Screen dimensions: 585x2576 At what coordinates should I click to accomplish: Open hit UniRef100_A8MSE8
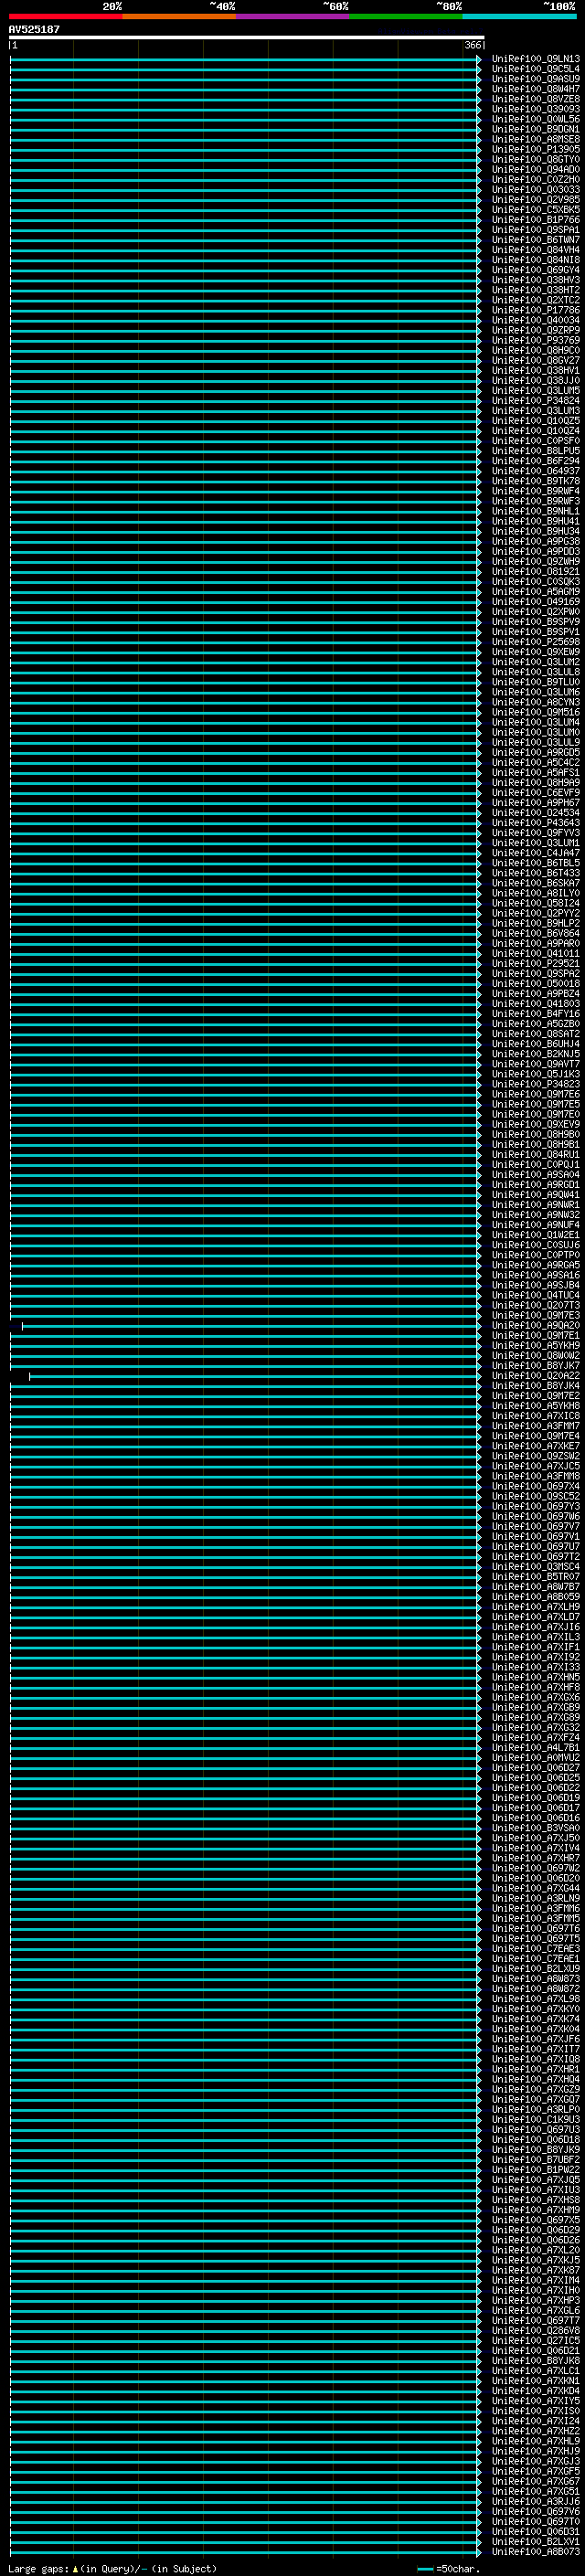pyautogui.click(x=535, y=139)
